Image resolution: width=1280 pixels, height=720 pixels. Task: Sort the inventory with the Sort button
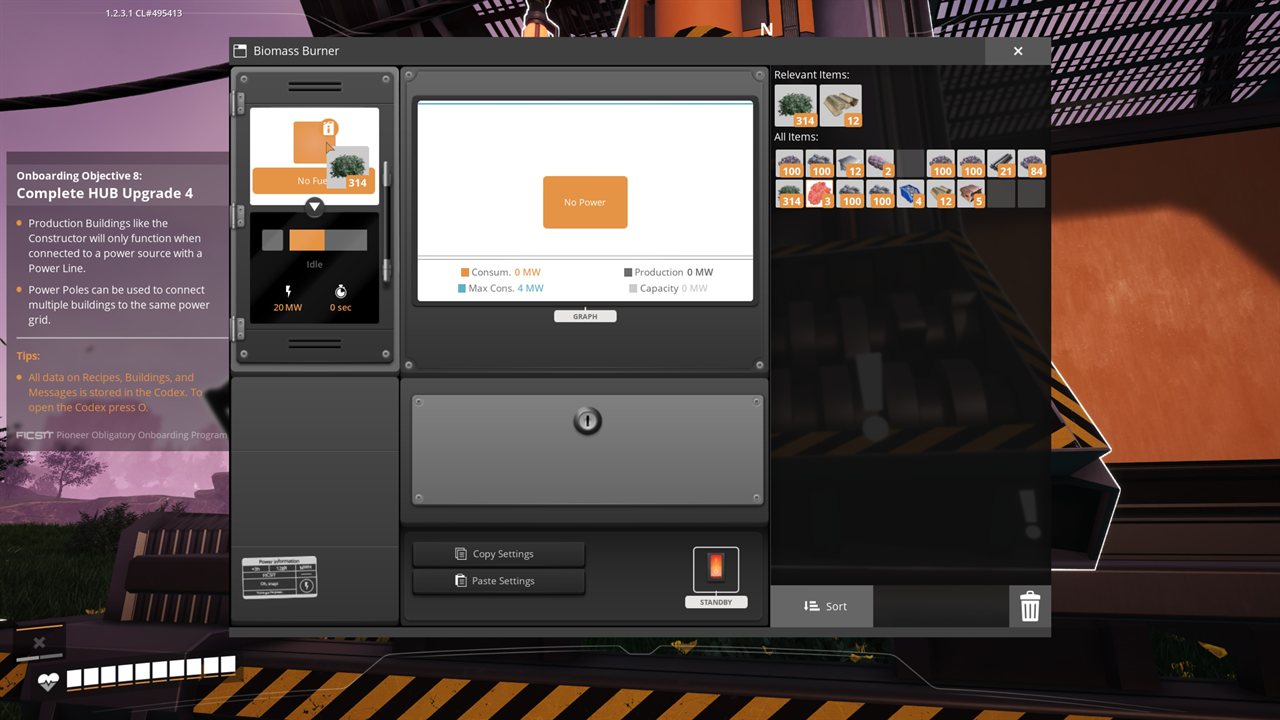click(x=822, y=606)
